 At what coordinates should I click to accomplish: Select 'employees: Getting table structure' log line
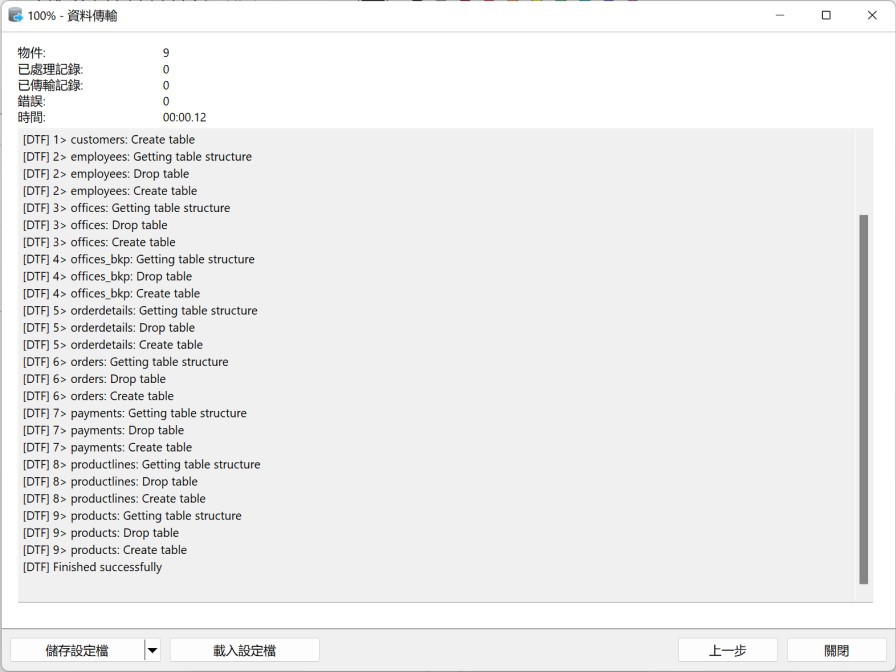pyautogui.click(x=137, y=157)
